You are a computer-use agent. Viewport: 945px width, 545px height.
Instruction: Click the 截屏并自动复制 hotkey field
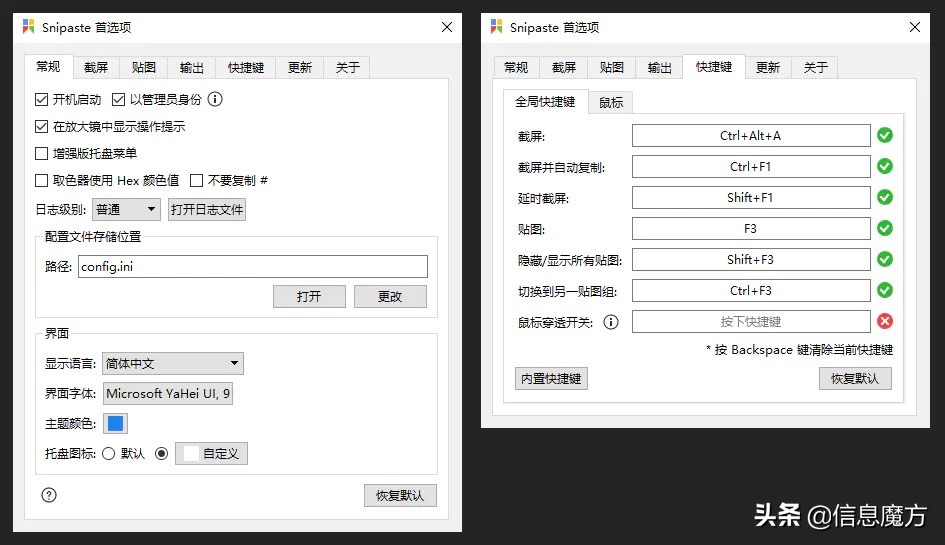751,166
